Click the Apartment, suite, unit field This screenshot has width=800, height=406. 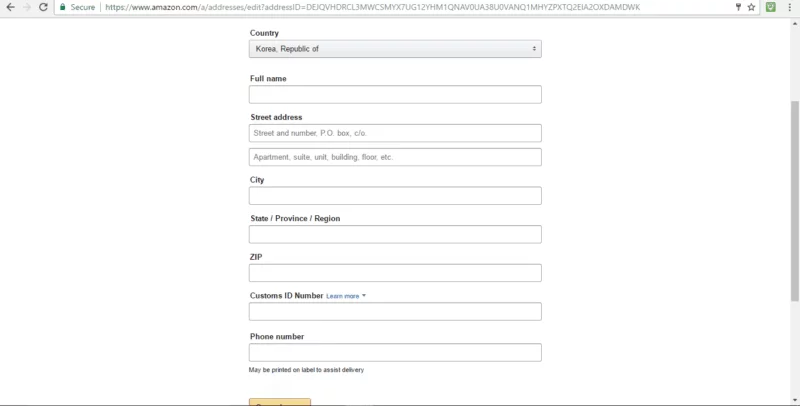[x=395, y=157]
